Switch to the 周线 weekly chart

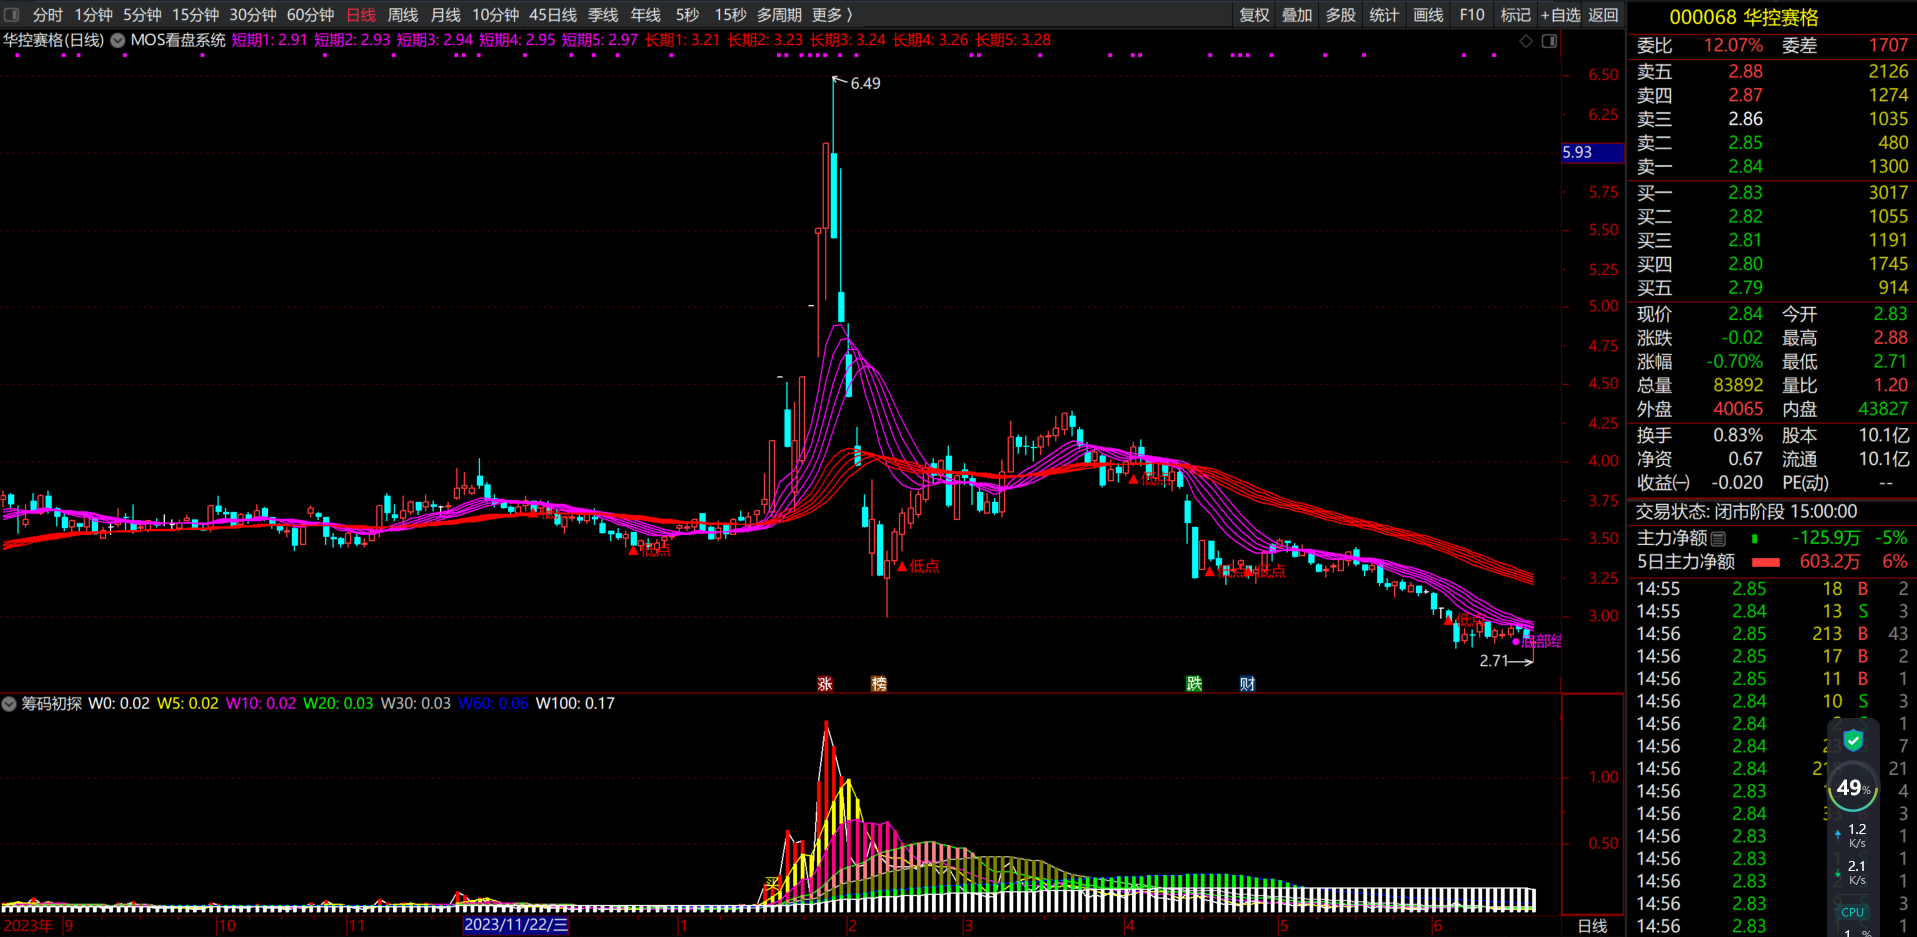(x=403, y=15)
